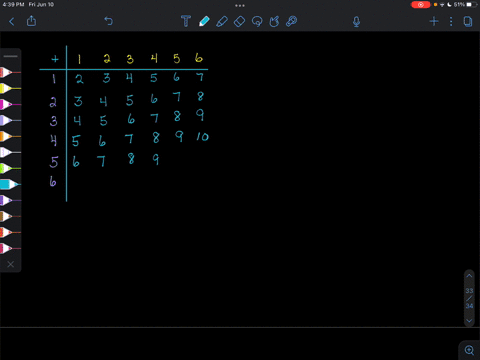Undo the last stroke

pos(108,21)
